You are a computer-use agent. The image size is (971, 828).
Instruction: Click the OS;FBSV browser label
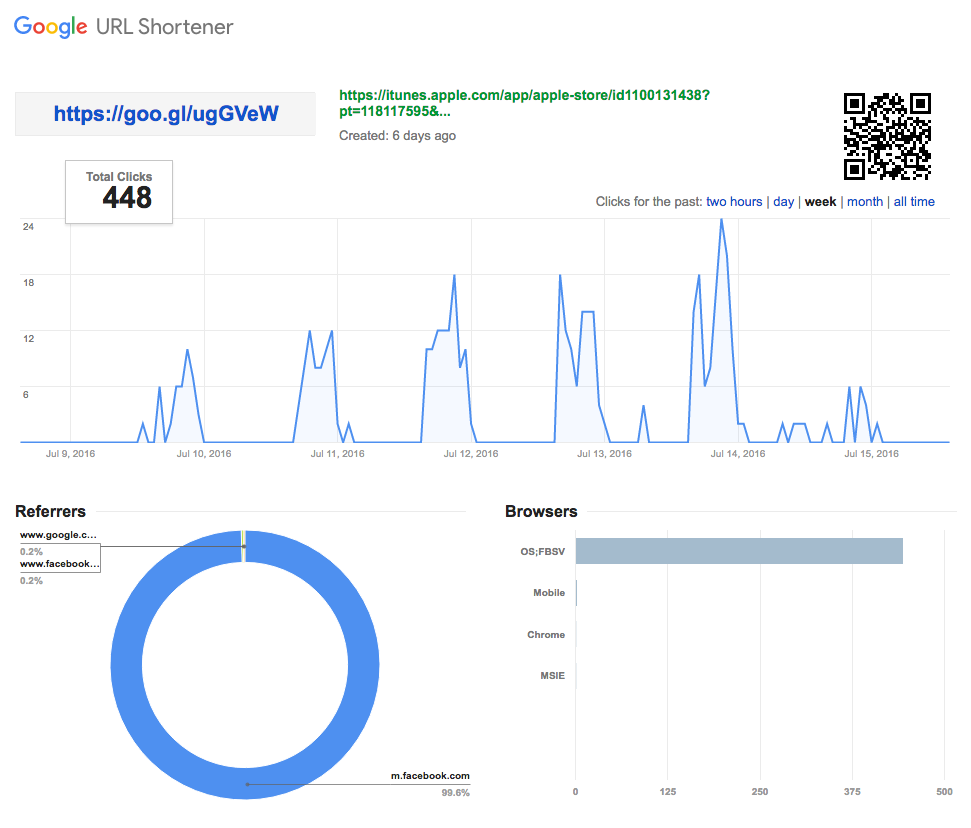coord(542,551)
